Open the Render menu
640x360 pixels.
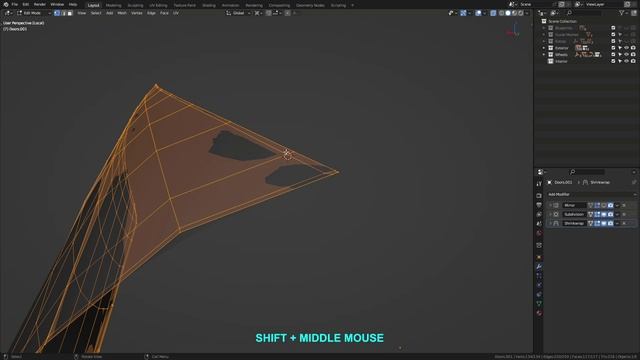coord(40,4)
